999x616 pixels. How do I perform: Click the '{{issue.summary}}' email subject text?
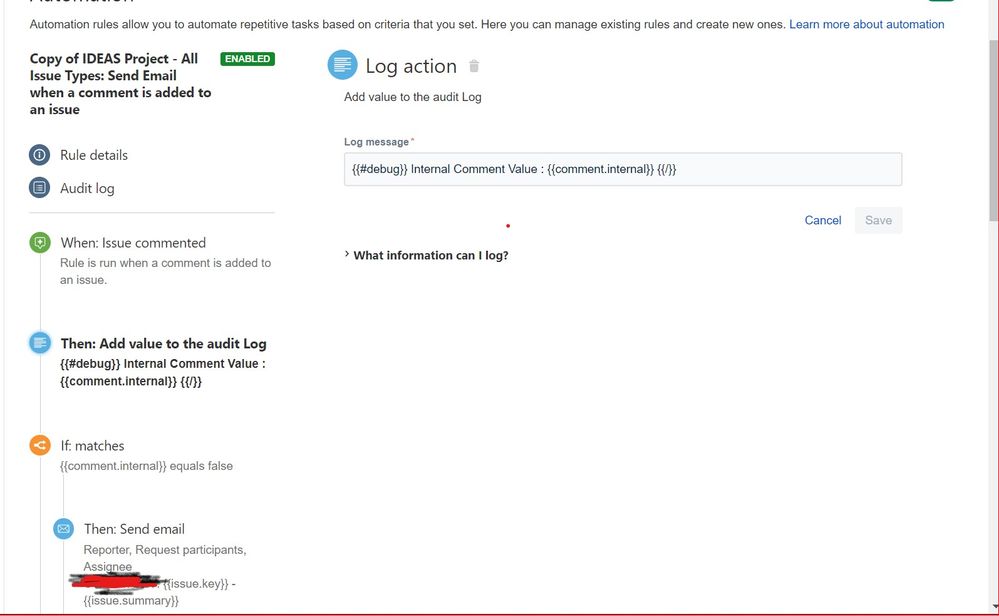[x=131, y=601]
